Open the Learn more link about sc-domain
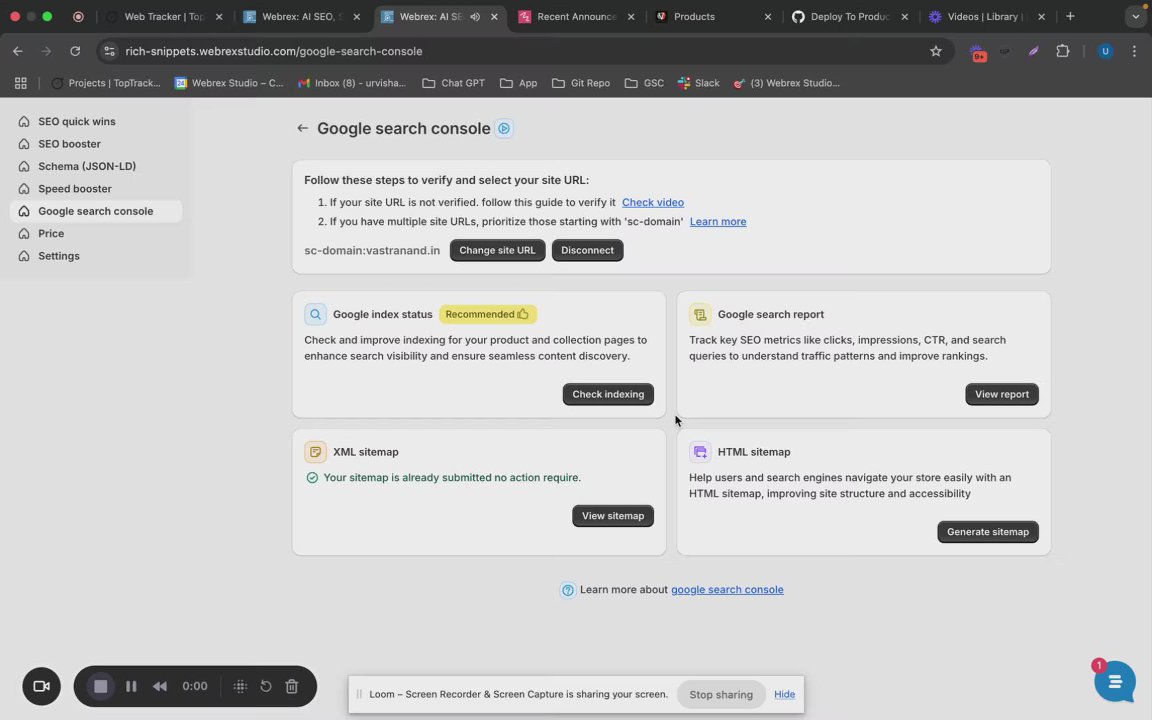Image resolution: width=1152 pixels, height=720 pixels. [718, 222]
